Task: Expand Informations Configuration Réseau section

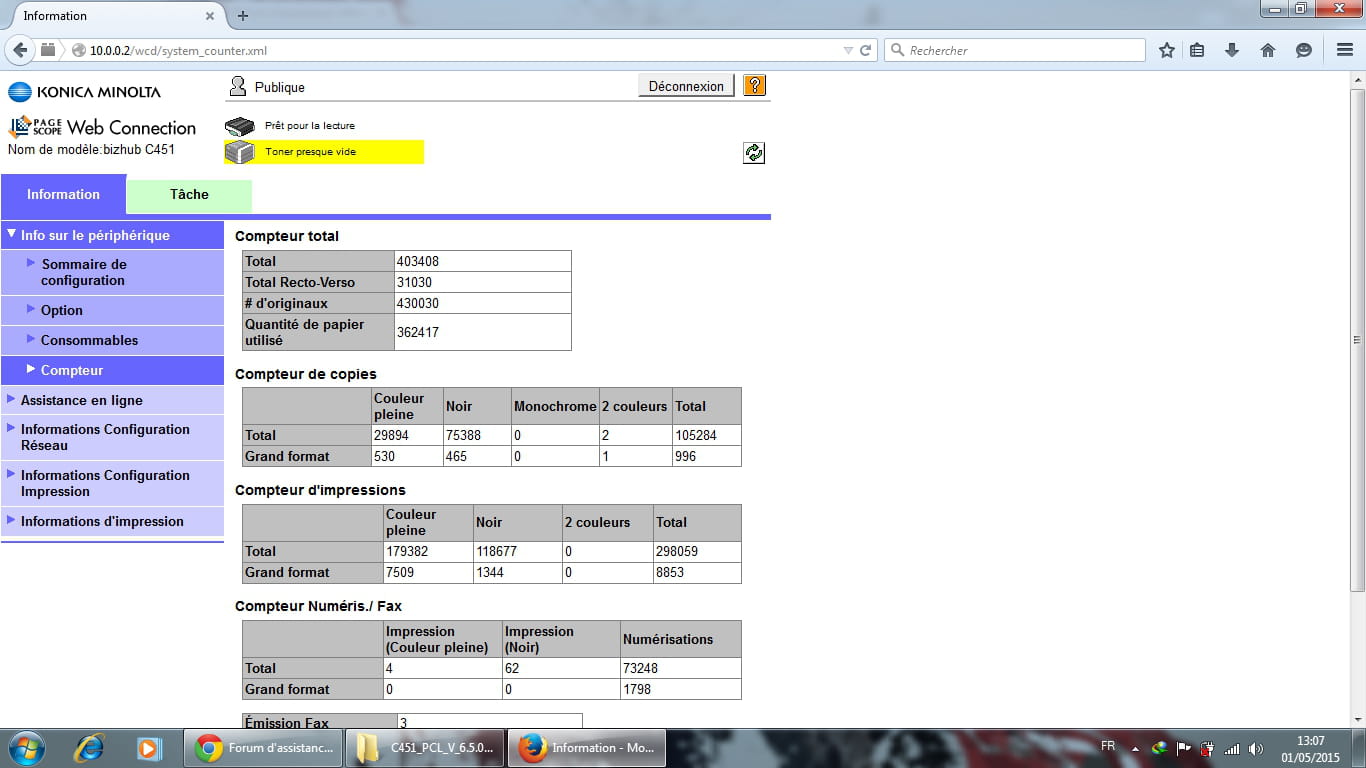Action: tap(105, 437)
